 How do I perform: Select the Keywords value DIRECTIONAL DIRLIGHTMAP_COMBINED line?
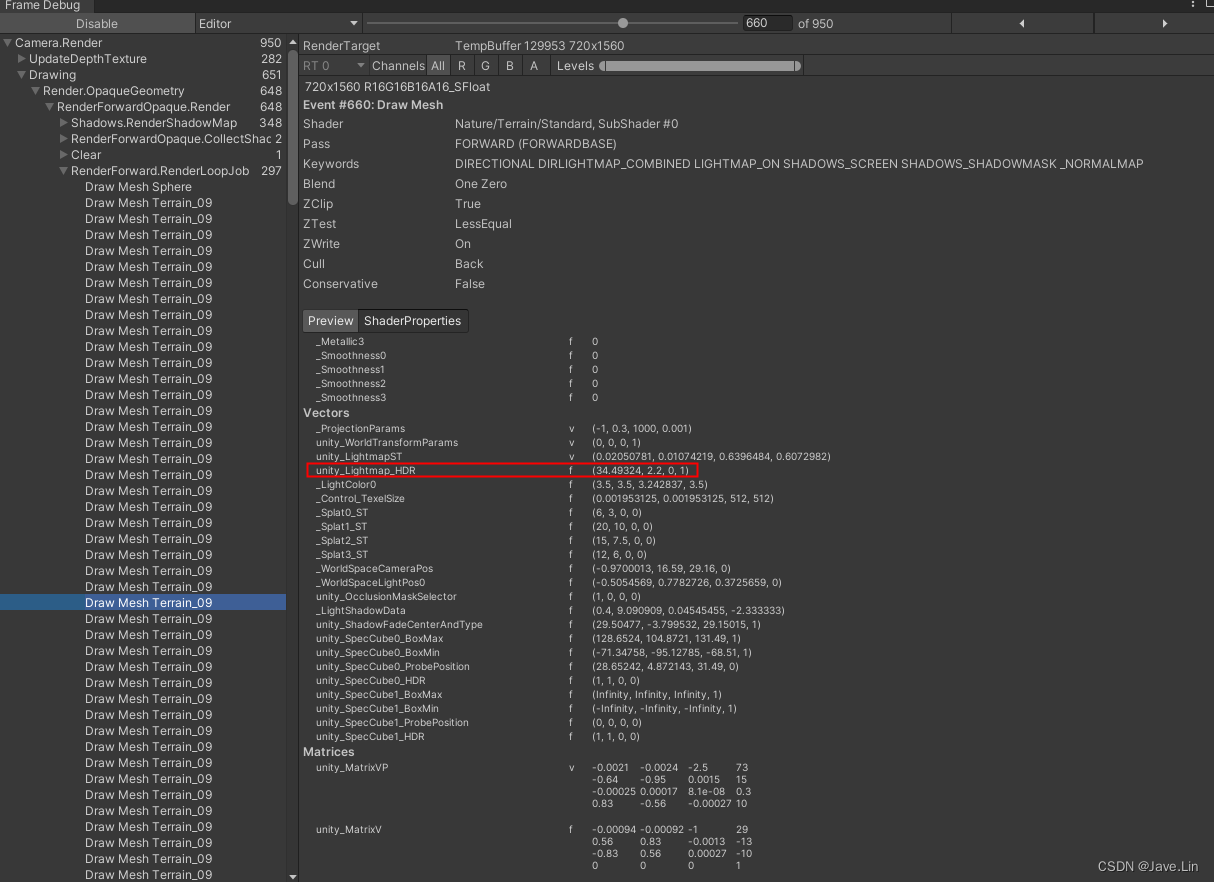(798, 164)
